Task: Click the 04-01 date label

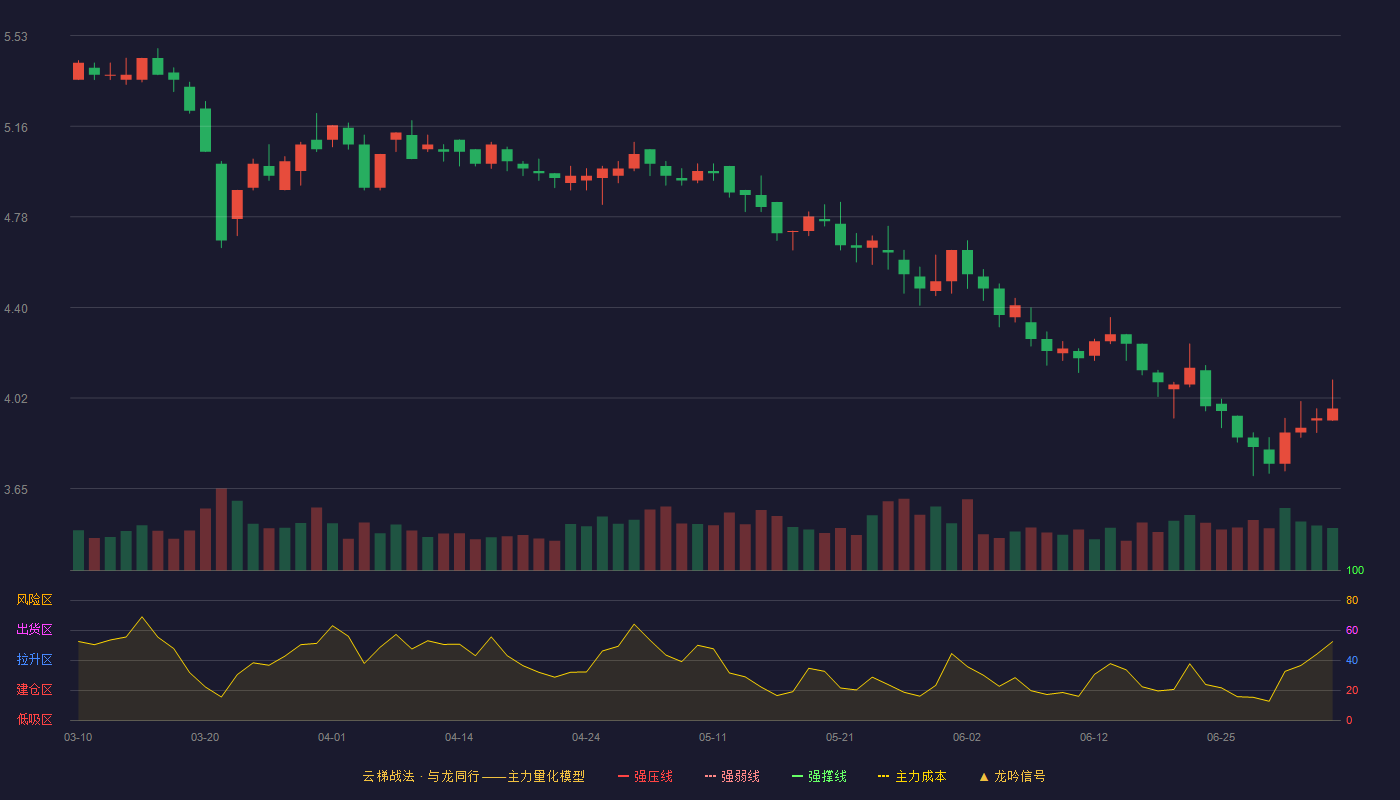Action: (x=332, y=737)
